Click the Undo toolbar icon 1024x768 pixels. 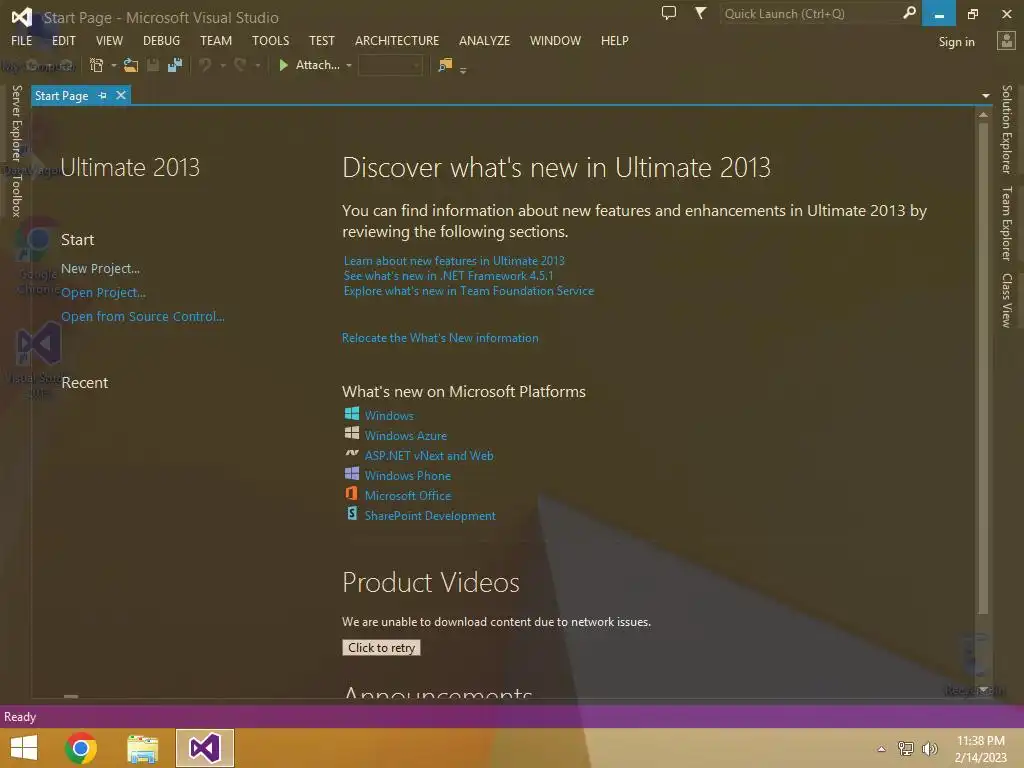(205, 65)
